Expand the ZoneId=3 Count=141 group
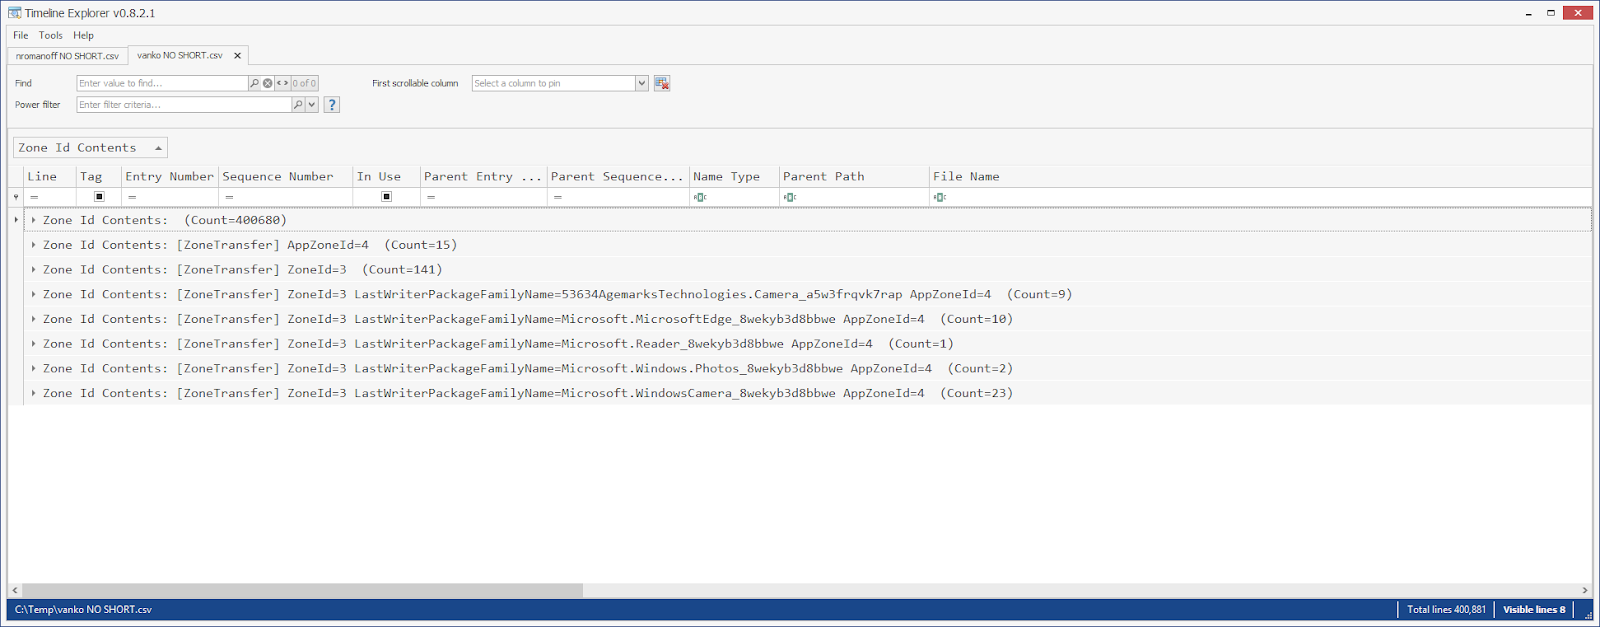 pyautogui.click(x=33, y=270)
